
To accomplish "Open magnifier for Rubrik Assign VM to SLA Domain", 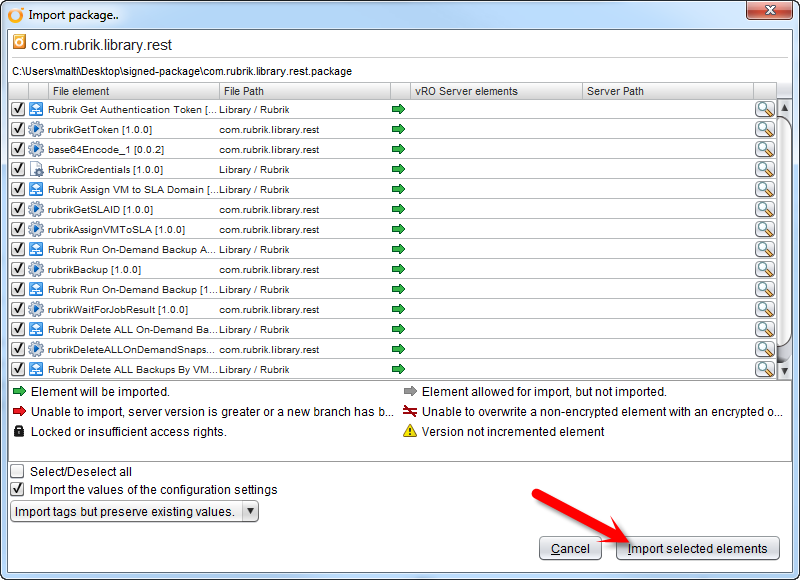I will 764,189.
